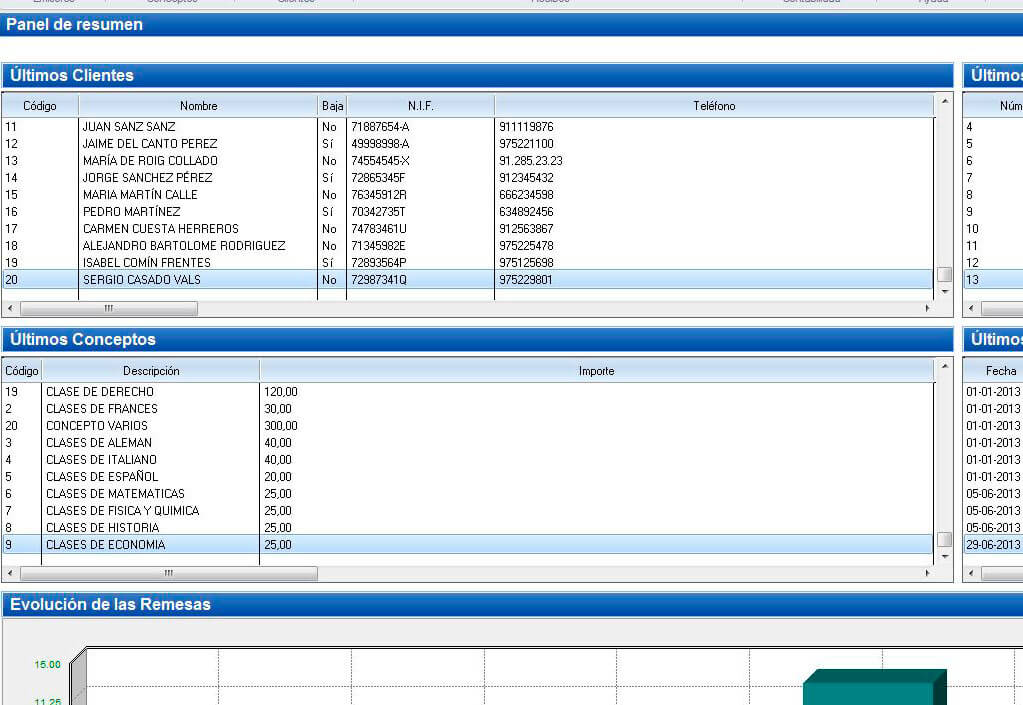
Task: Sort concepts by Importe column header
Action: pyautogui.click(x=596, y=371)
